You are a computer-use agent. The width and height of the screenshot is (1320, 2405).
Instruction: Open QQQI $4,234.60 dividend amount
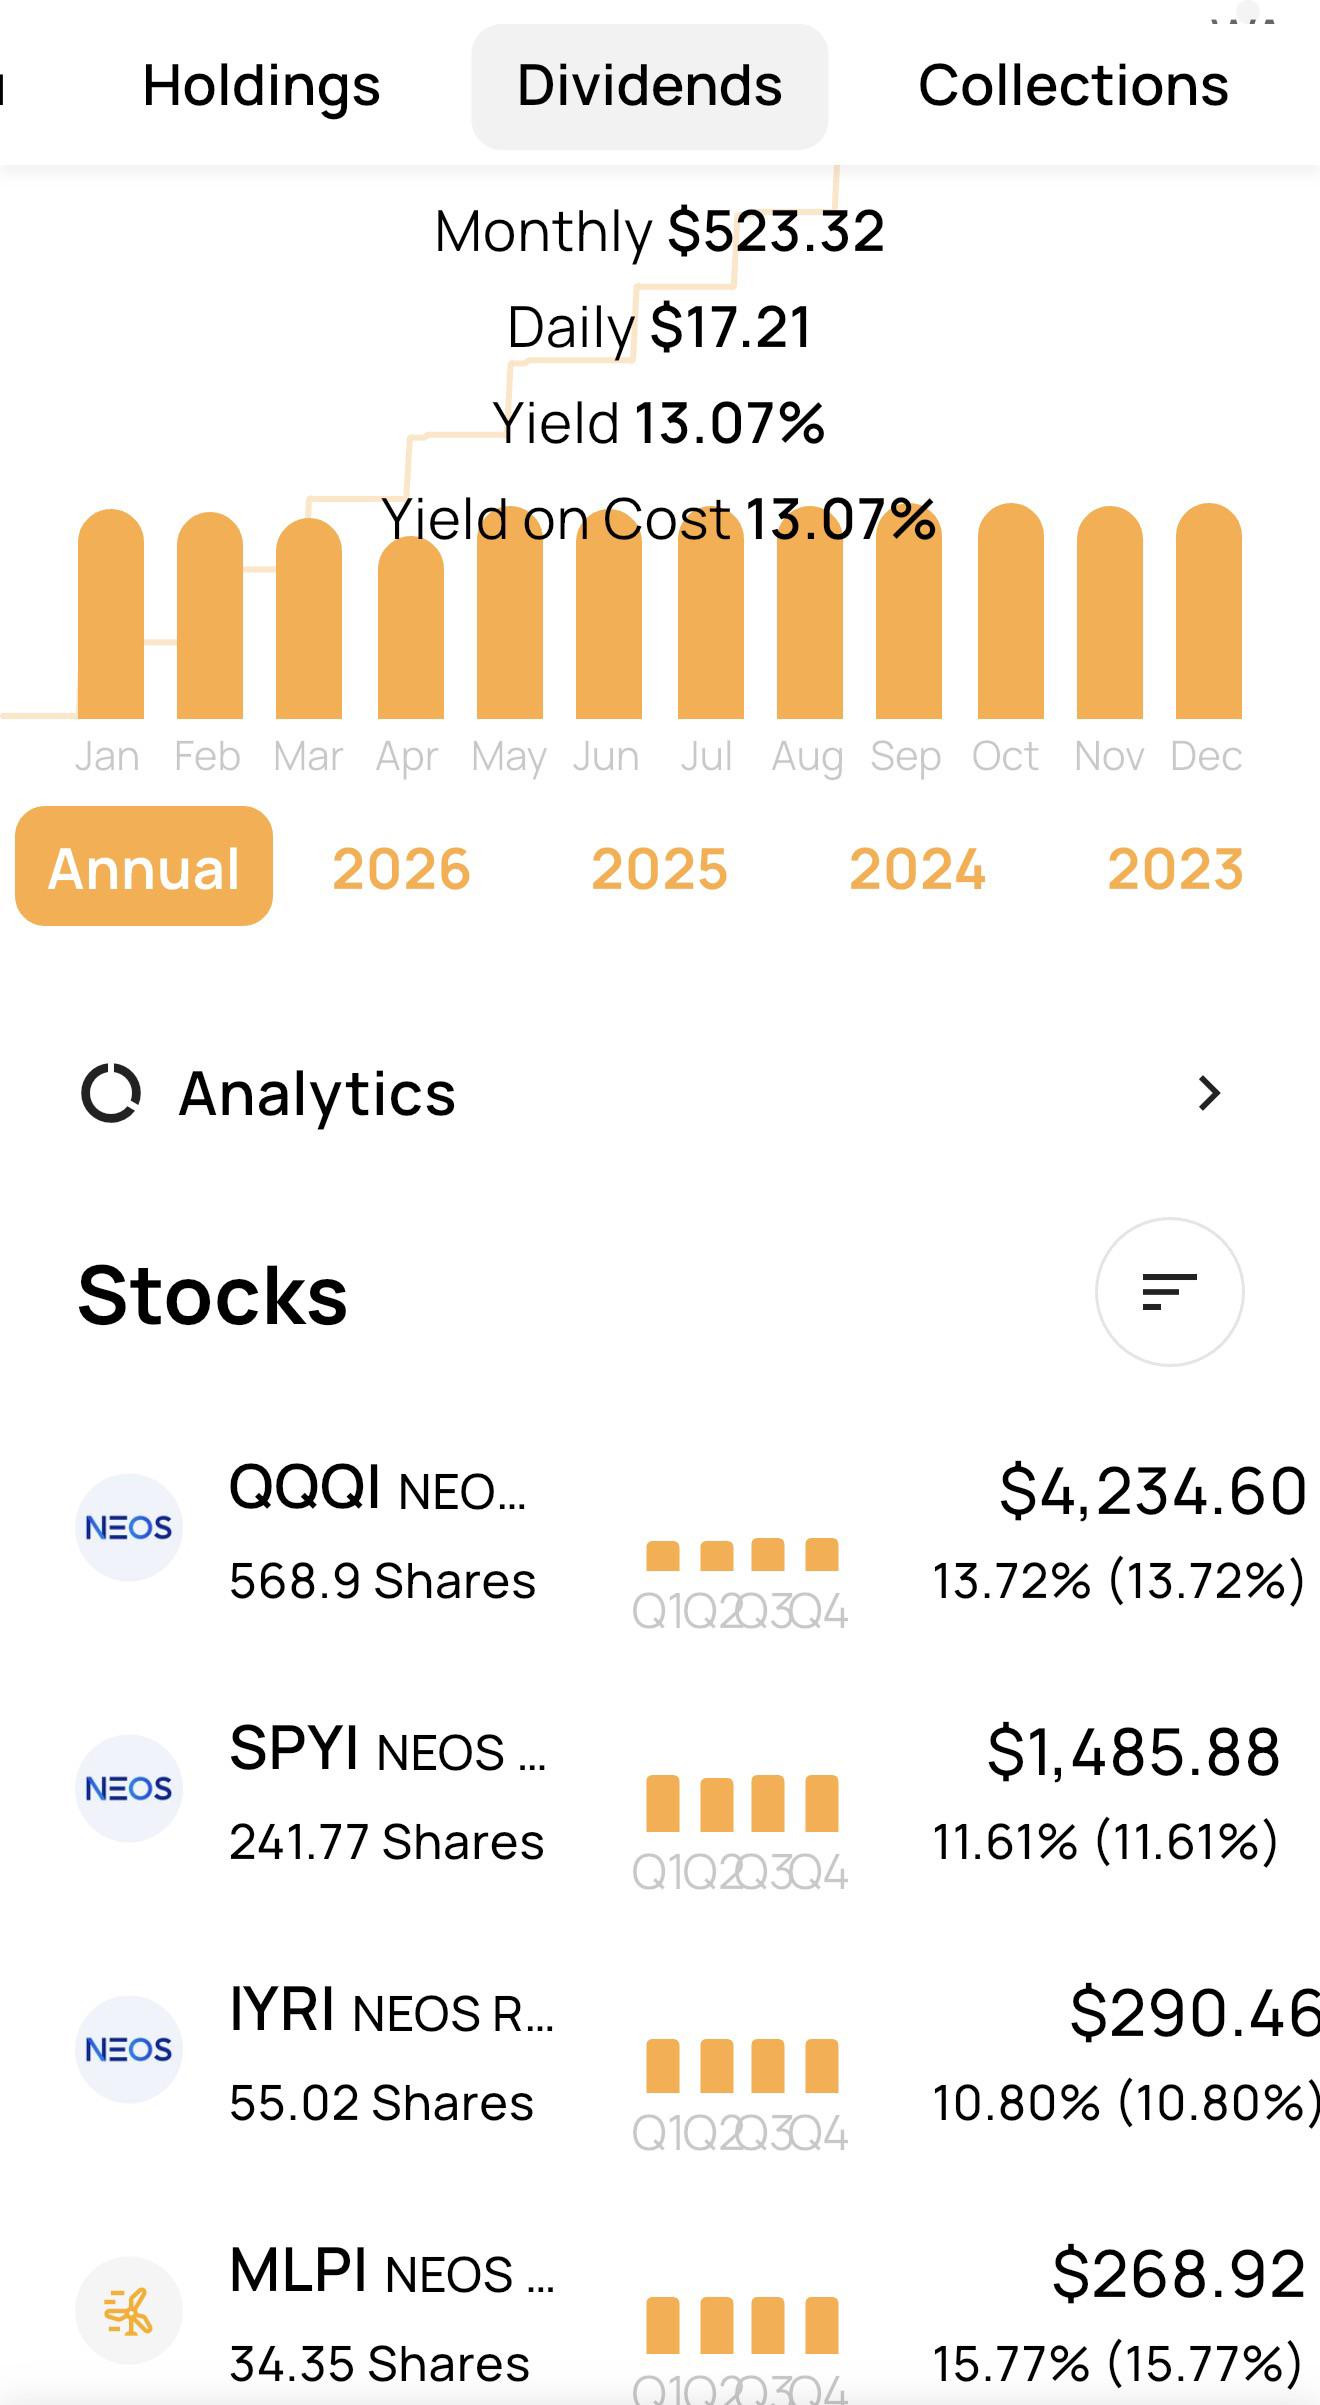1153,1490
